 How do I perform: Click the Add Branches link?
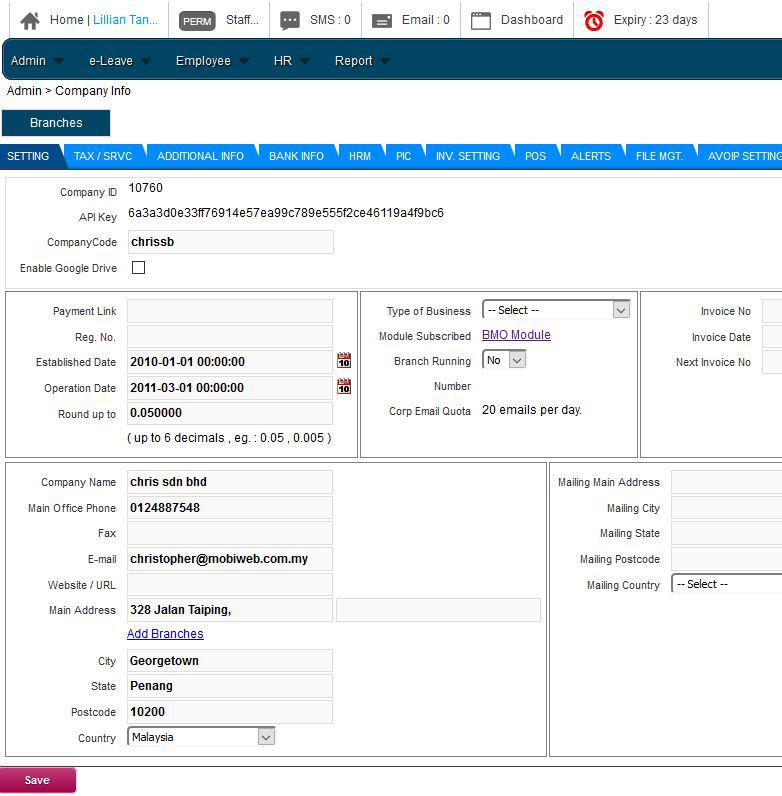coord(165,634)
